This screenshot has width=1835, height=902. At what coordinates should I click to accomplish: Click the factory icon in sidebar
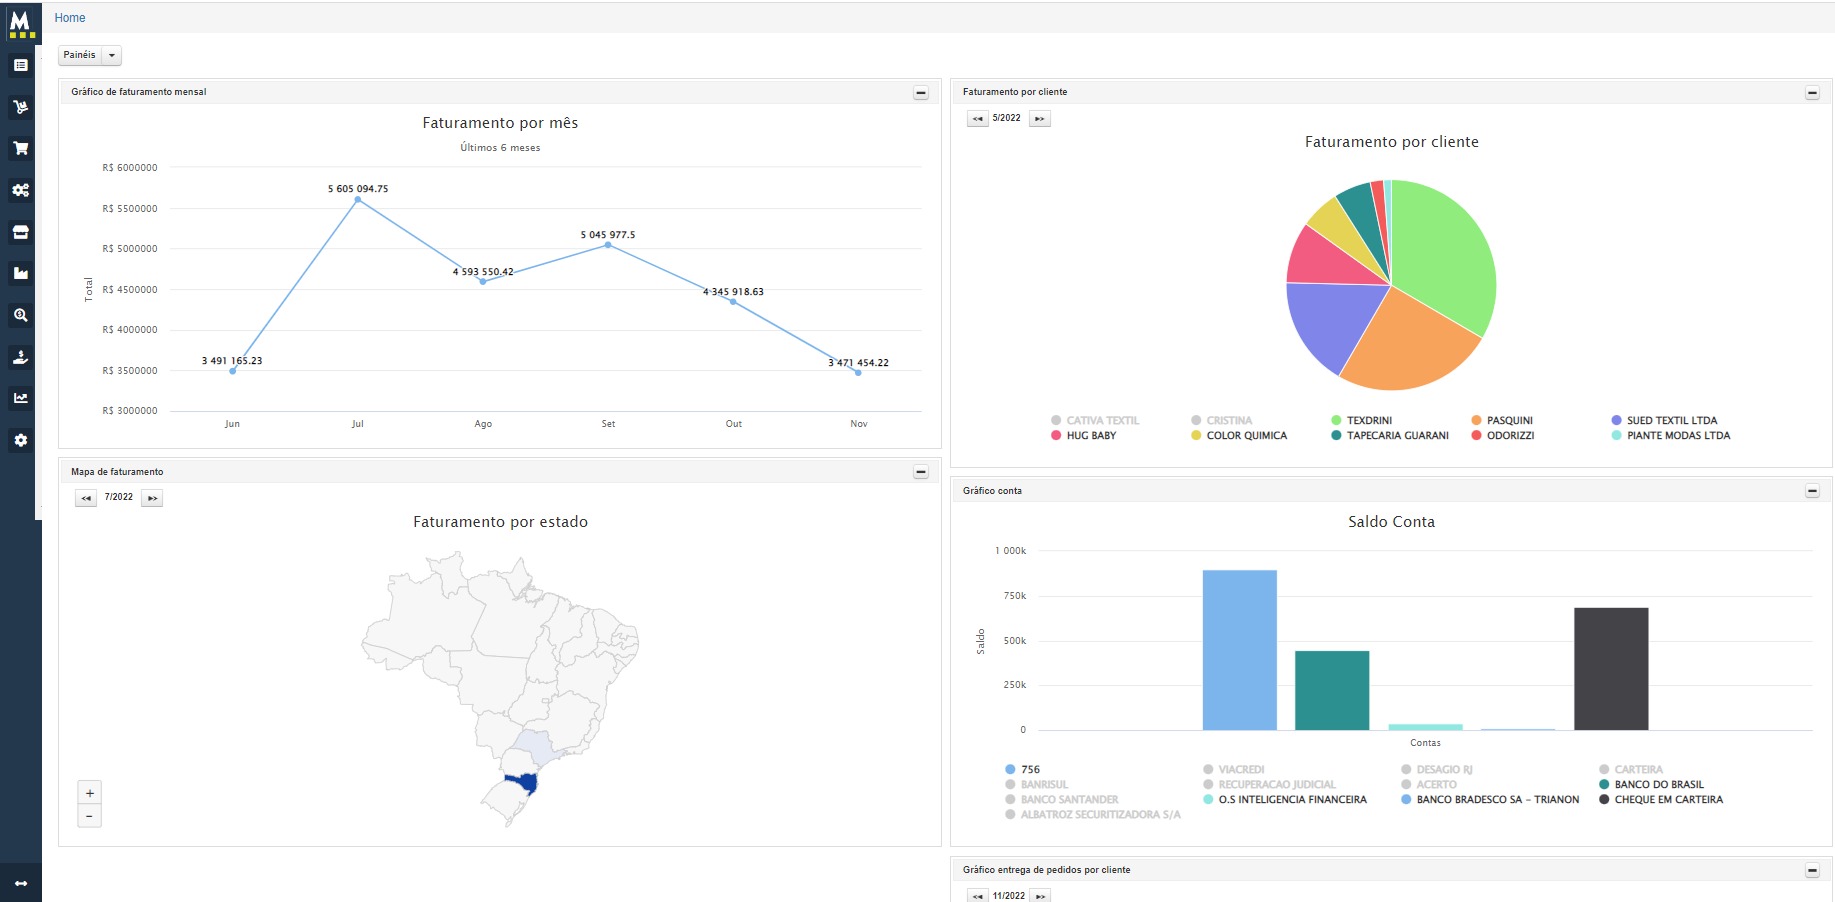click(x=20, y=273)
